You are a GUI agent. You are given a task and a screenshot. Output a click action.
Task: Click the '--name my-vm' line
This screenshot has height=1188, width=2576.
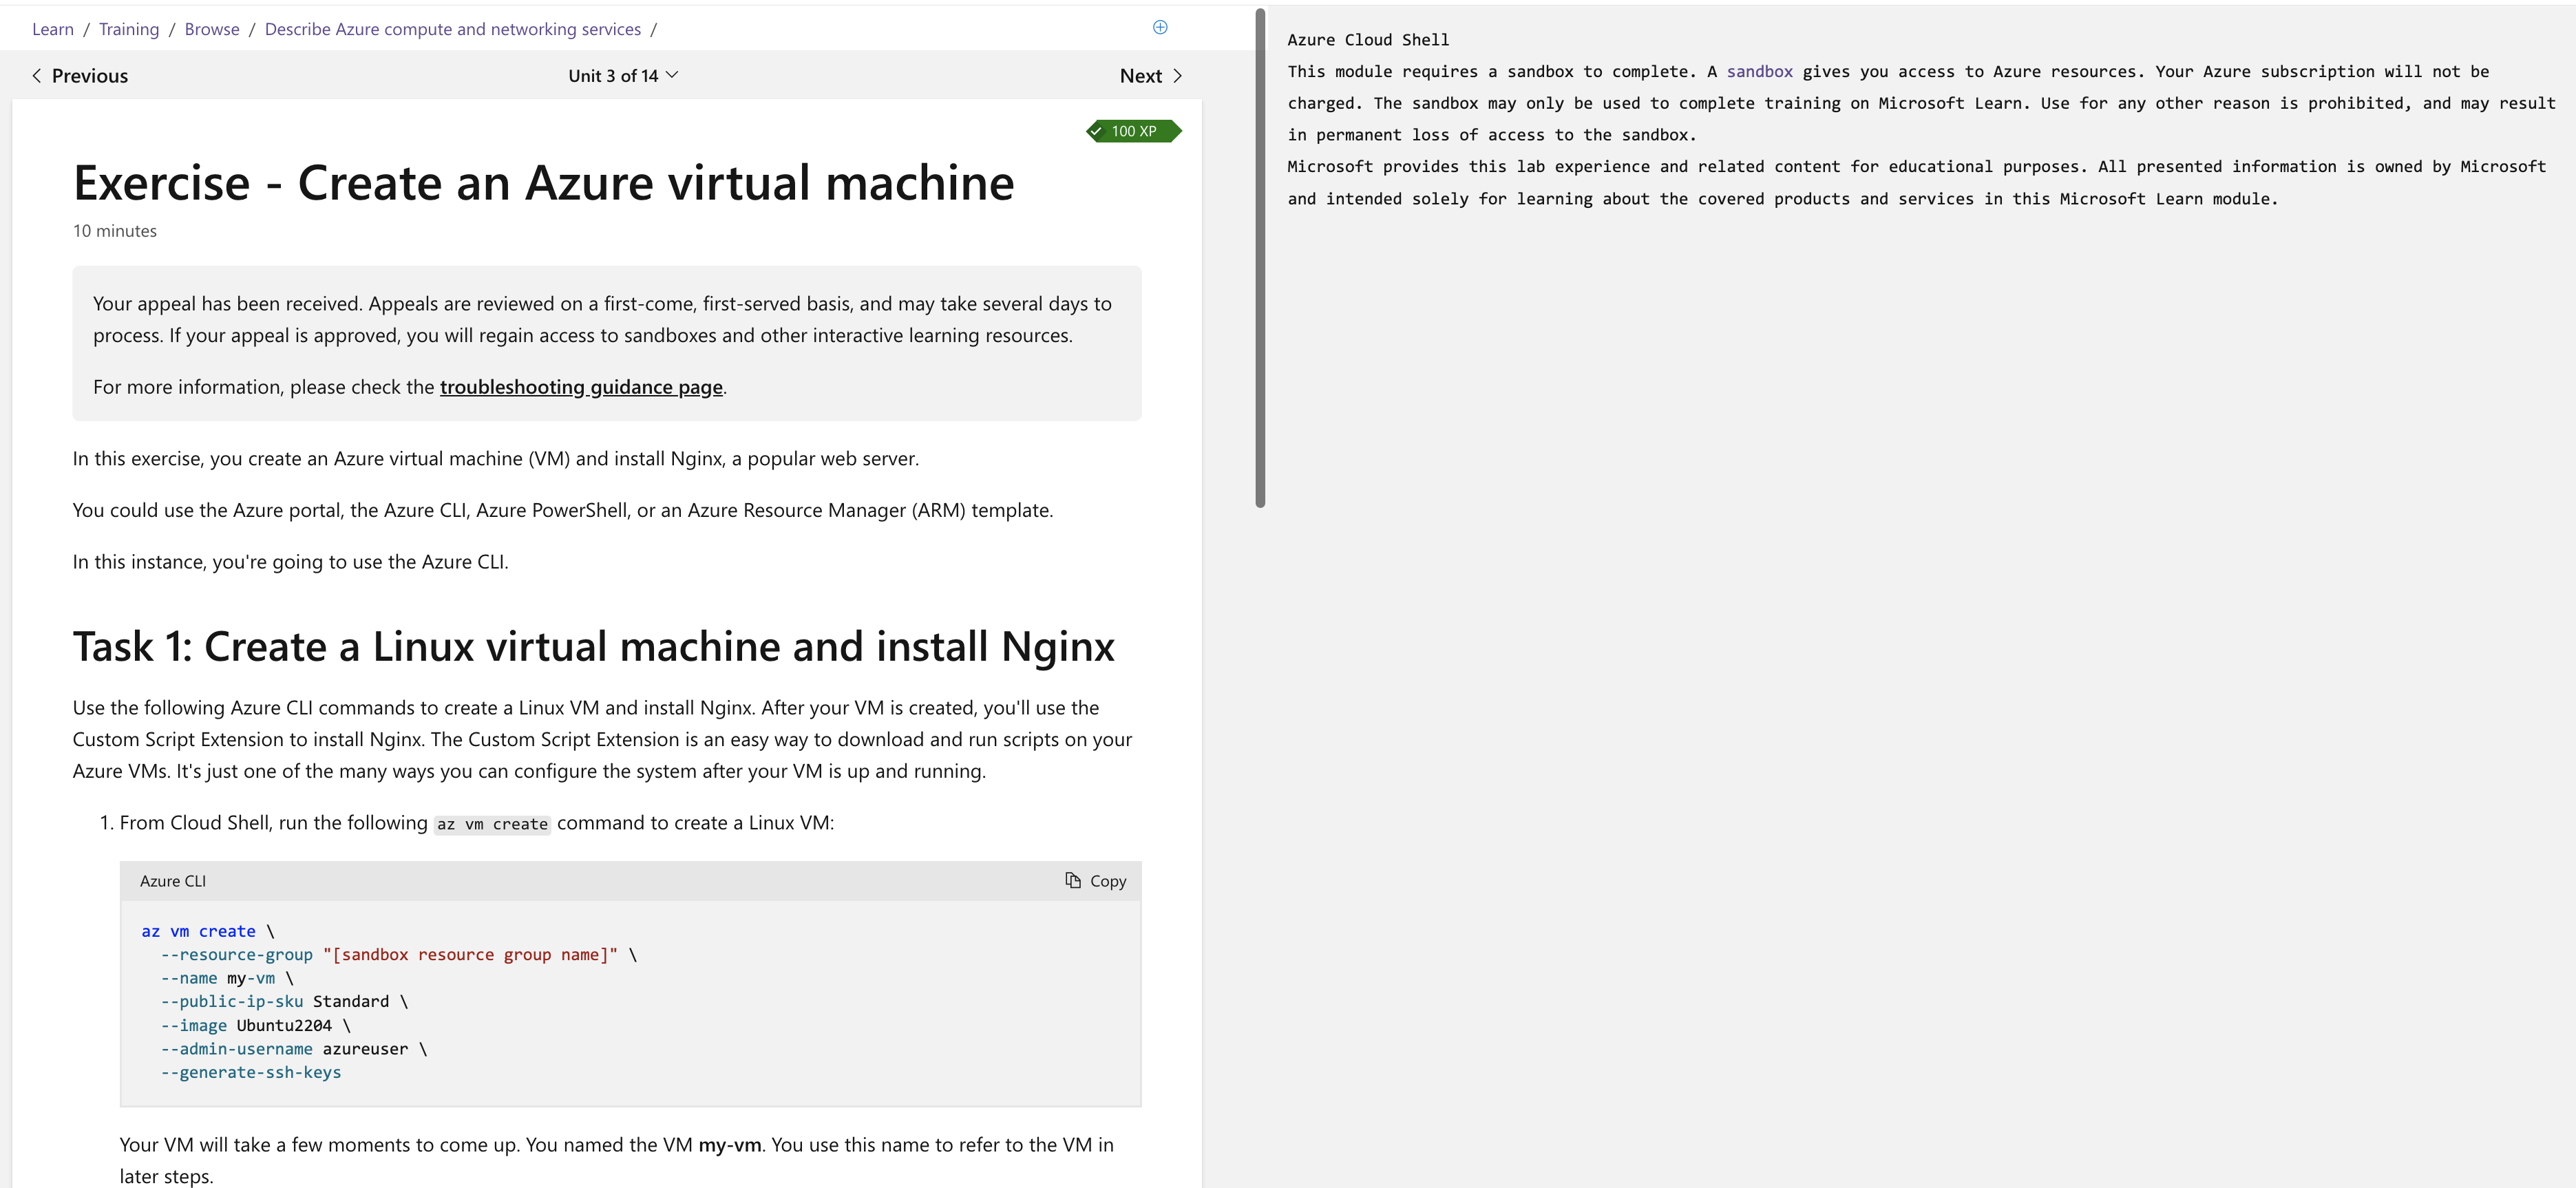click(227, 978)
